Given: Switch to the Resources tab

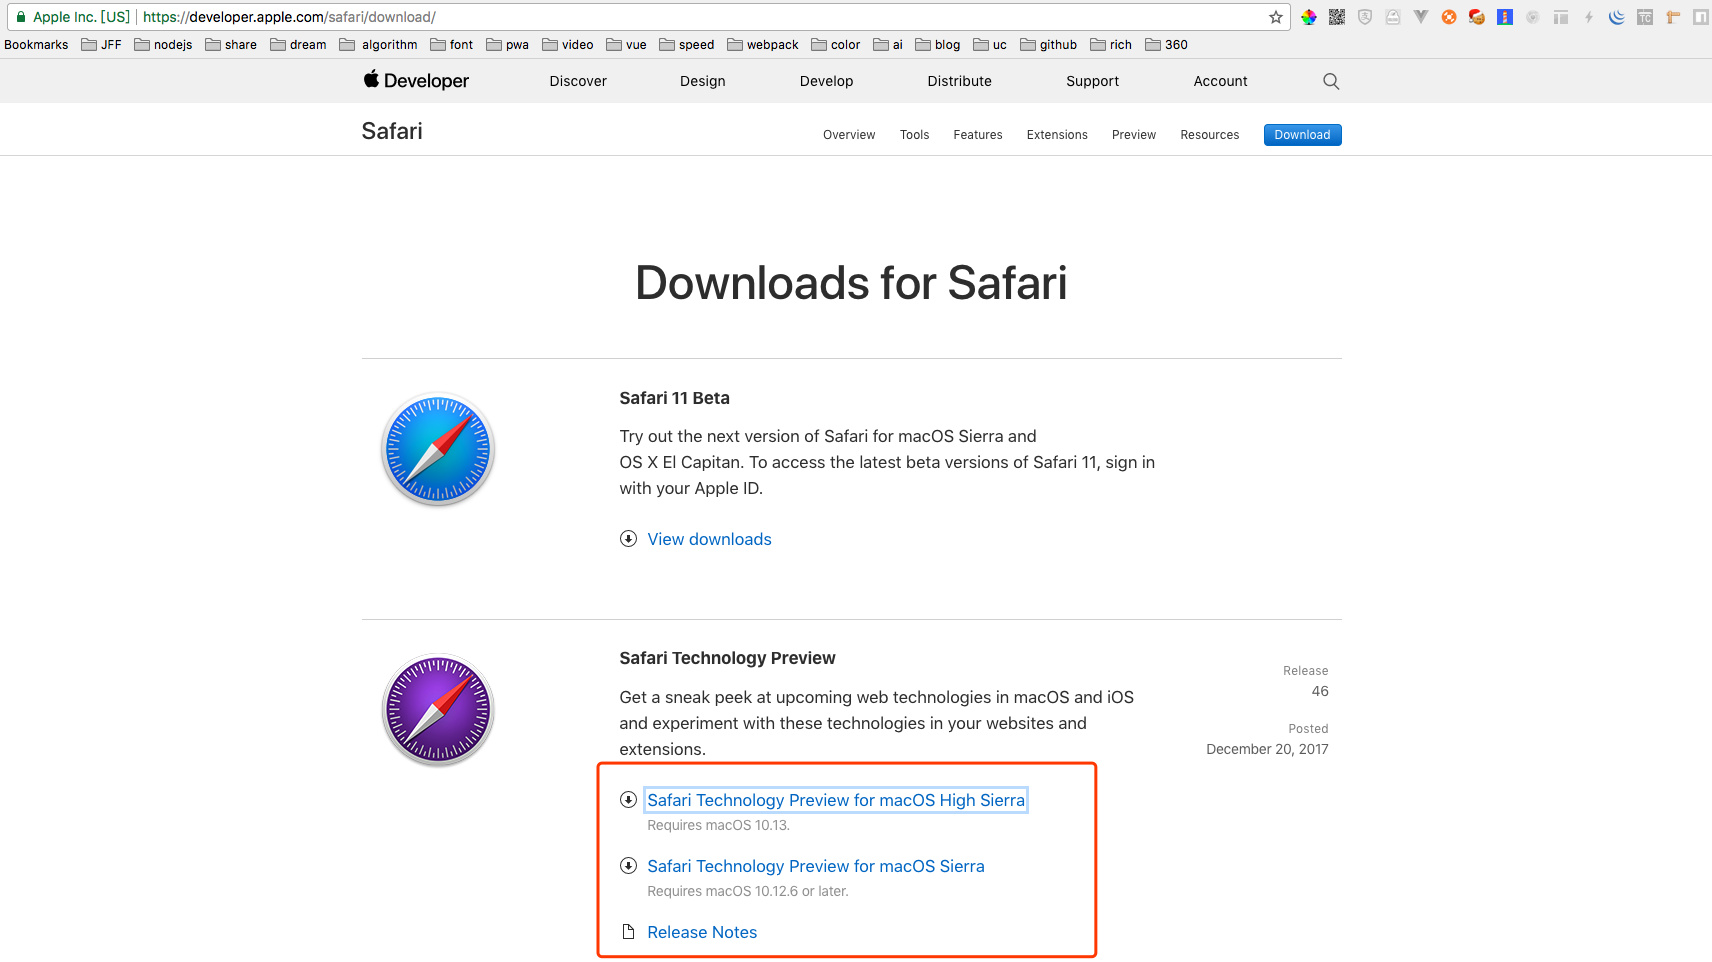Looking at the screenshot, I should 1210,135.
